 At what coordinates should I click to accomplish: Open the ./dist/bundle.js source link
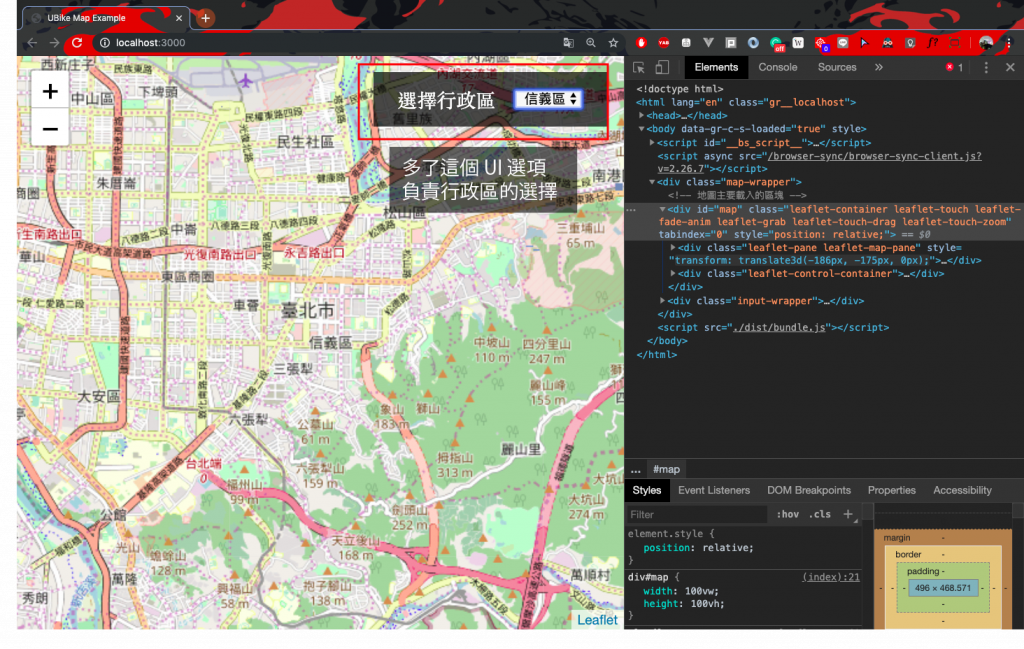[x=779, y=328]
